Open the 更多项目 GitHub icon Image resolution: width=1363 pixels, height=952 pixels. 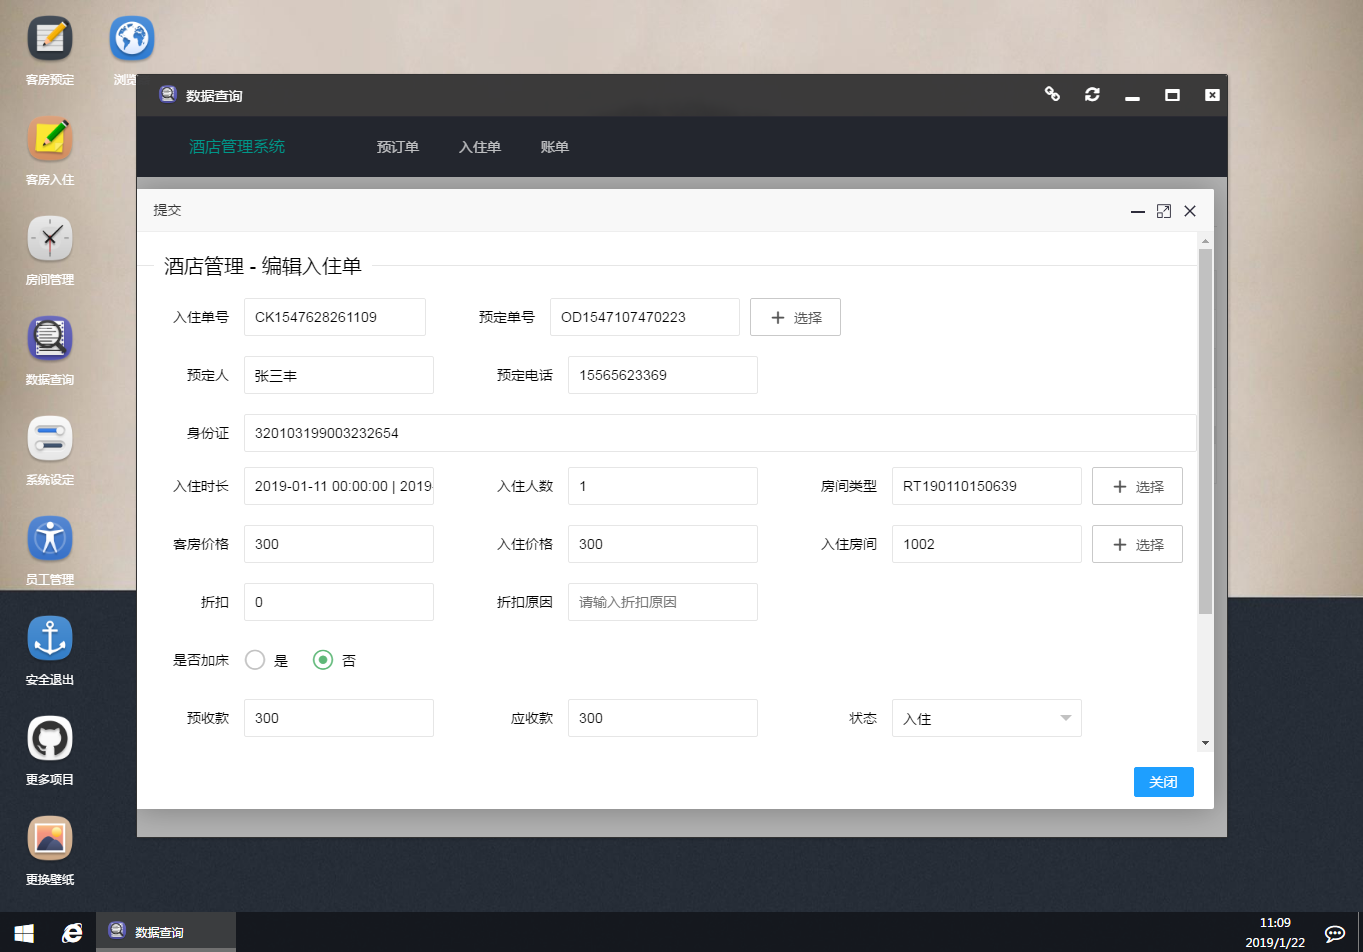49,739
